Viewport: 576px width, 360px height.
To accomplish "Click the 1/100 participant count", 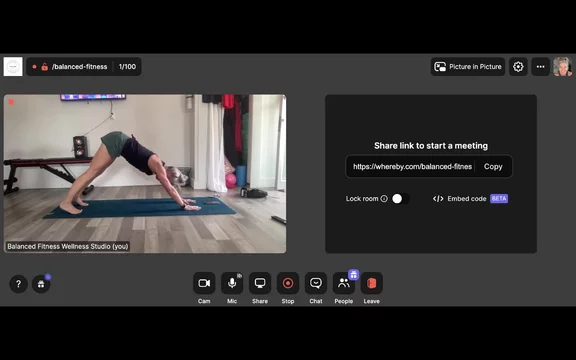I will 127,66.
